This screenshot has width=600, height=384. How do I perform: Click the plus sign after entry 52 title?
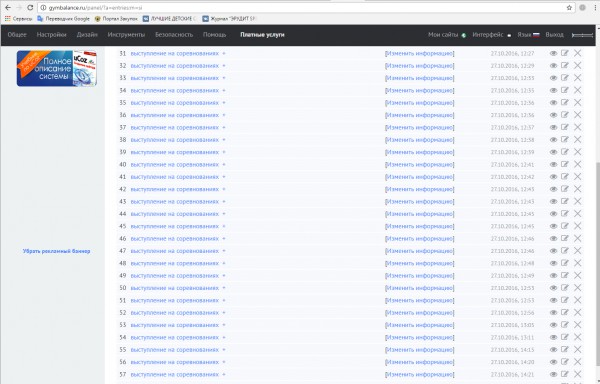click(224, 312)
